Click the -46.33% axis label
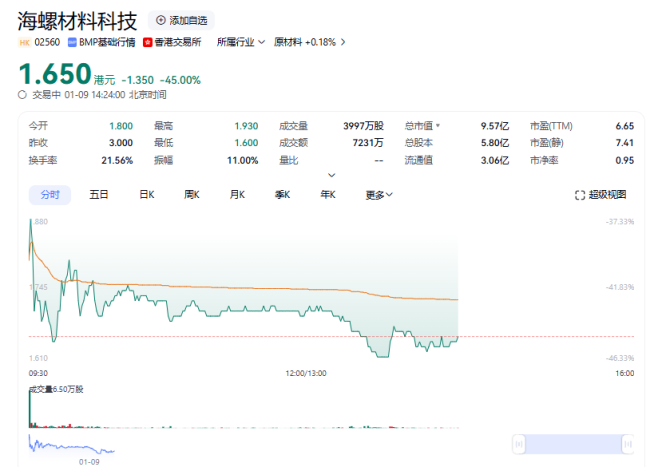 pyautogui.click(x=620, y=358)
